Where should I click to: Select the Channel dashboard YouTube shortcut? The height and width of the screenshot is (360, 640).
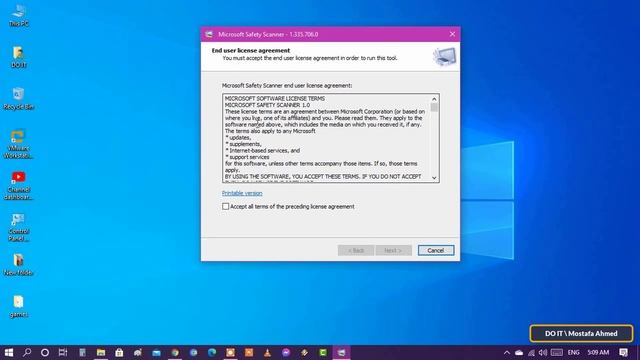click(18, 186)
